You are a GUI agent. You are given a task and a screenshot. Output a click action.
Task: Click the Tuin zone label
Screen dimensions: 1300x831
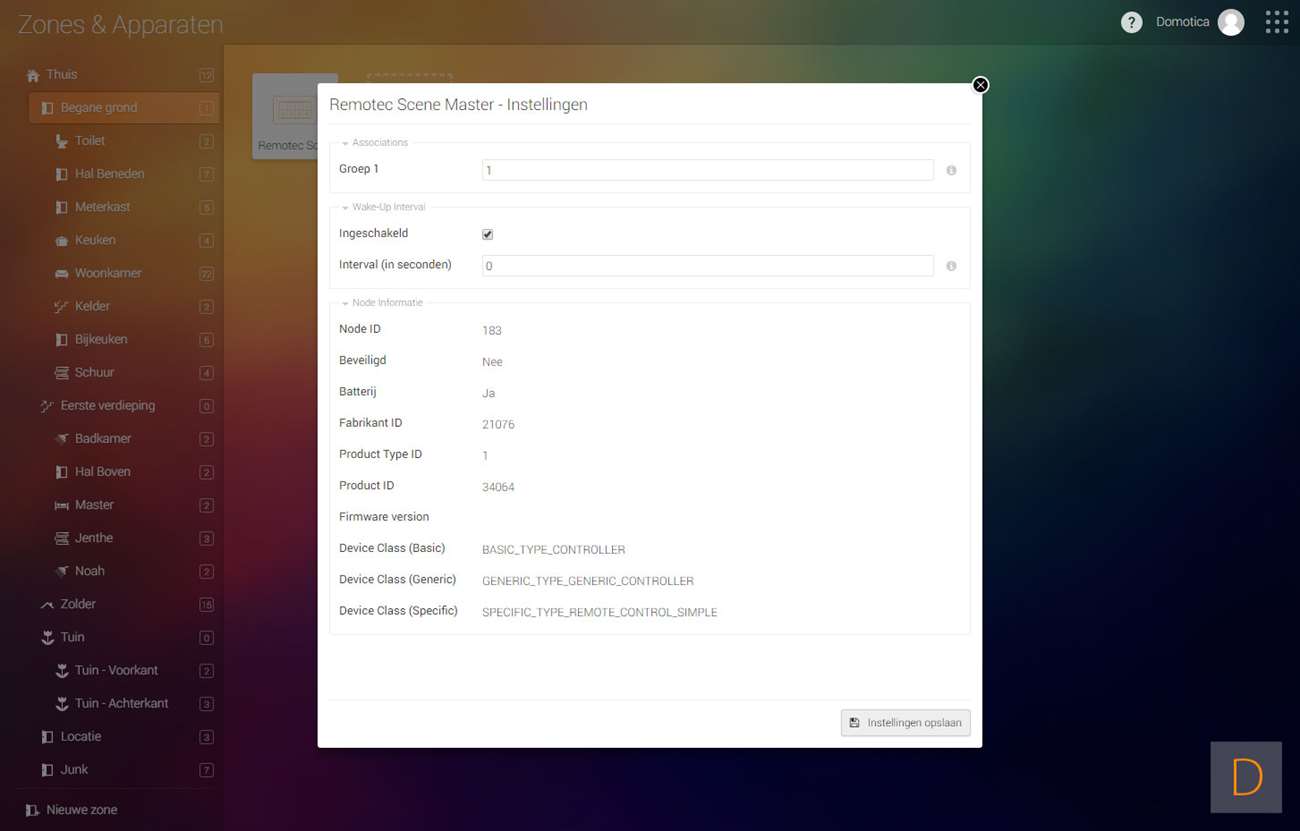(x=73, y=637)
